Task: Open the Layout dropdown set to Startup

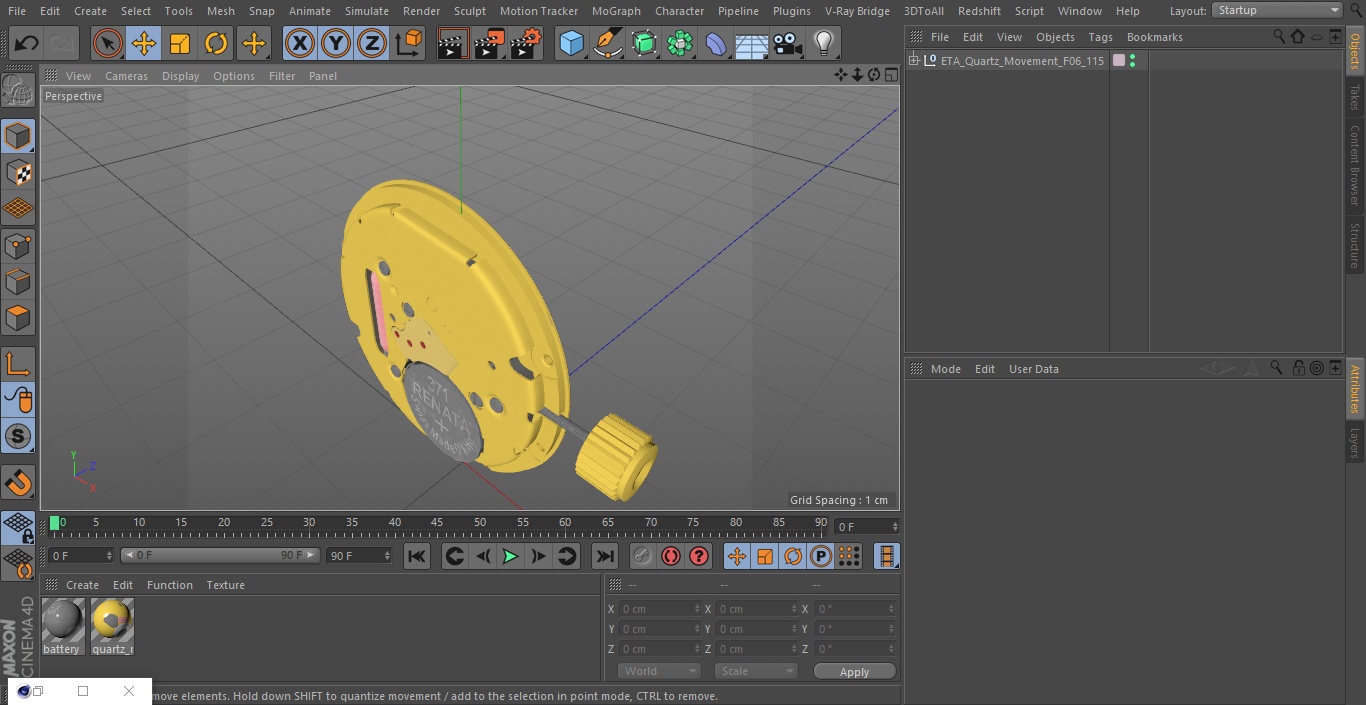Action: point(1277,10)
